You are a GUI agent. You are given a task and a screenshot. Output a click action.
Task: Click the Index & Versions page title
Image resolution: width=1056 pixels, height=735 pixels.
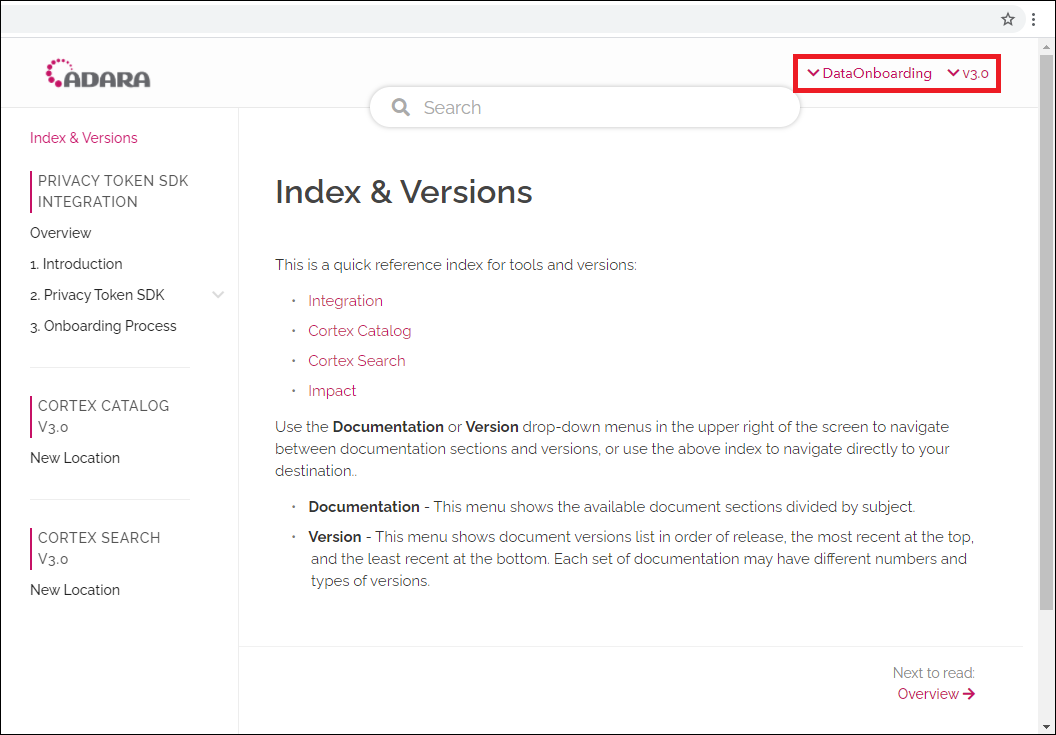pyautogui.click(x=403, y=192)
